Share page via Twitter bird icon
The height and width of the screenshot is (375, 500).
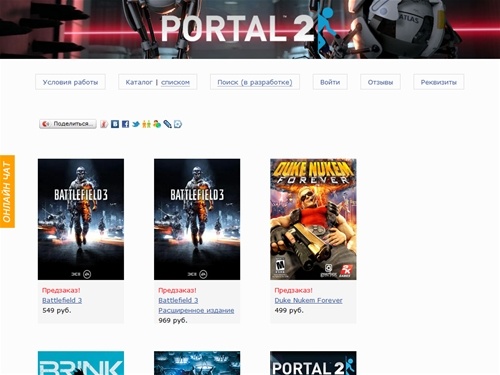(136, 124)
